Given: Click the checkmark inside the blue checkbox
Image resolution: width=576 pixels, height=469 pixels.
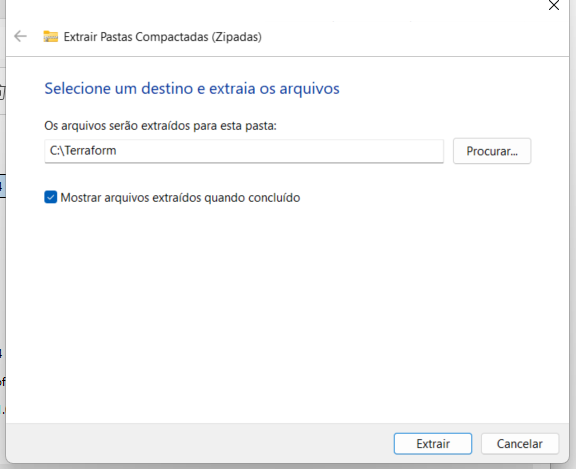Looking at the screenshot, I should [x=51, y=197].
